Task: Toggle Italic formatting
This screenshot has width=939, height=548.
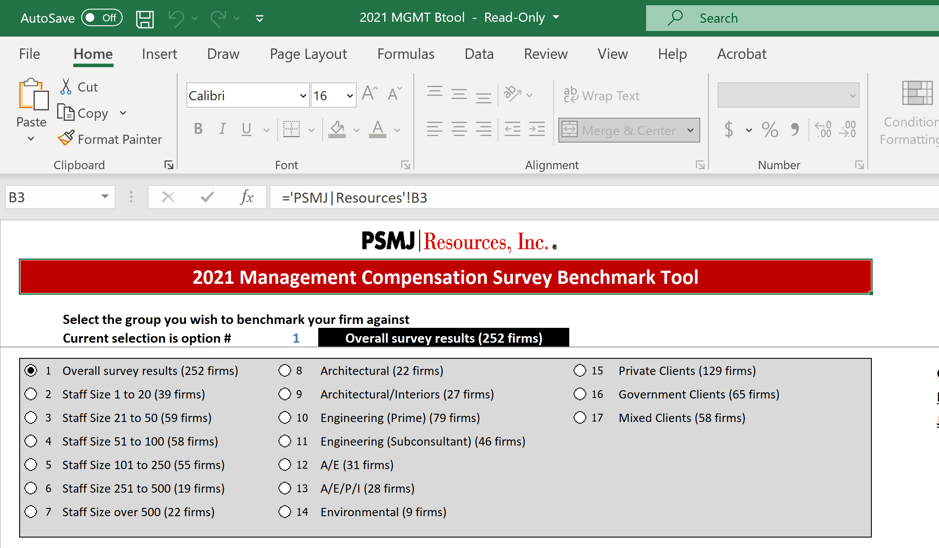Action: [x=222, y=129]
